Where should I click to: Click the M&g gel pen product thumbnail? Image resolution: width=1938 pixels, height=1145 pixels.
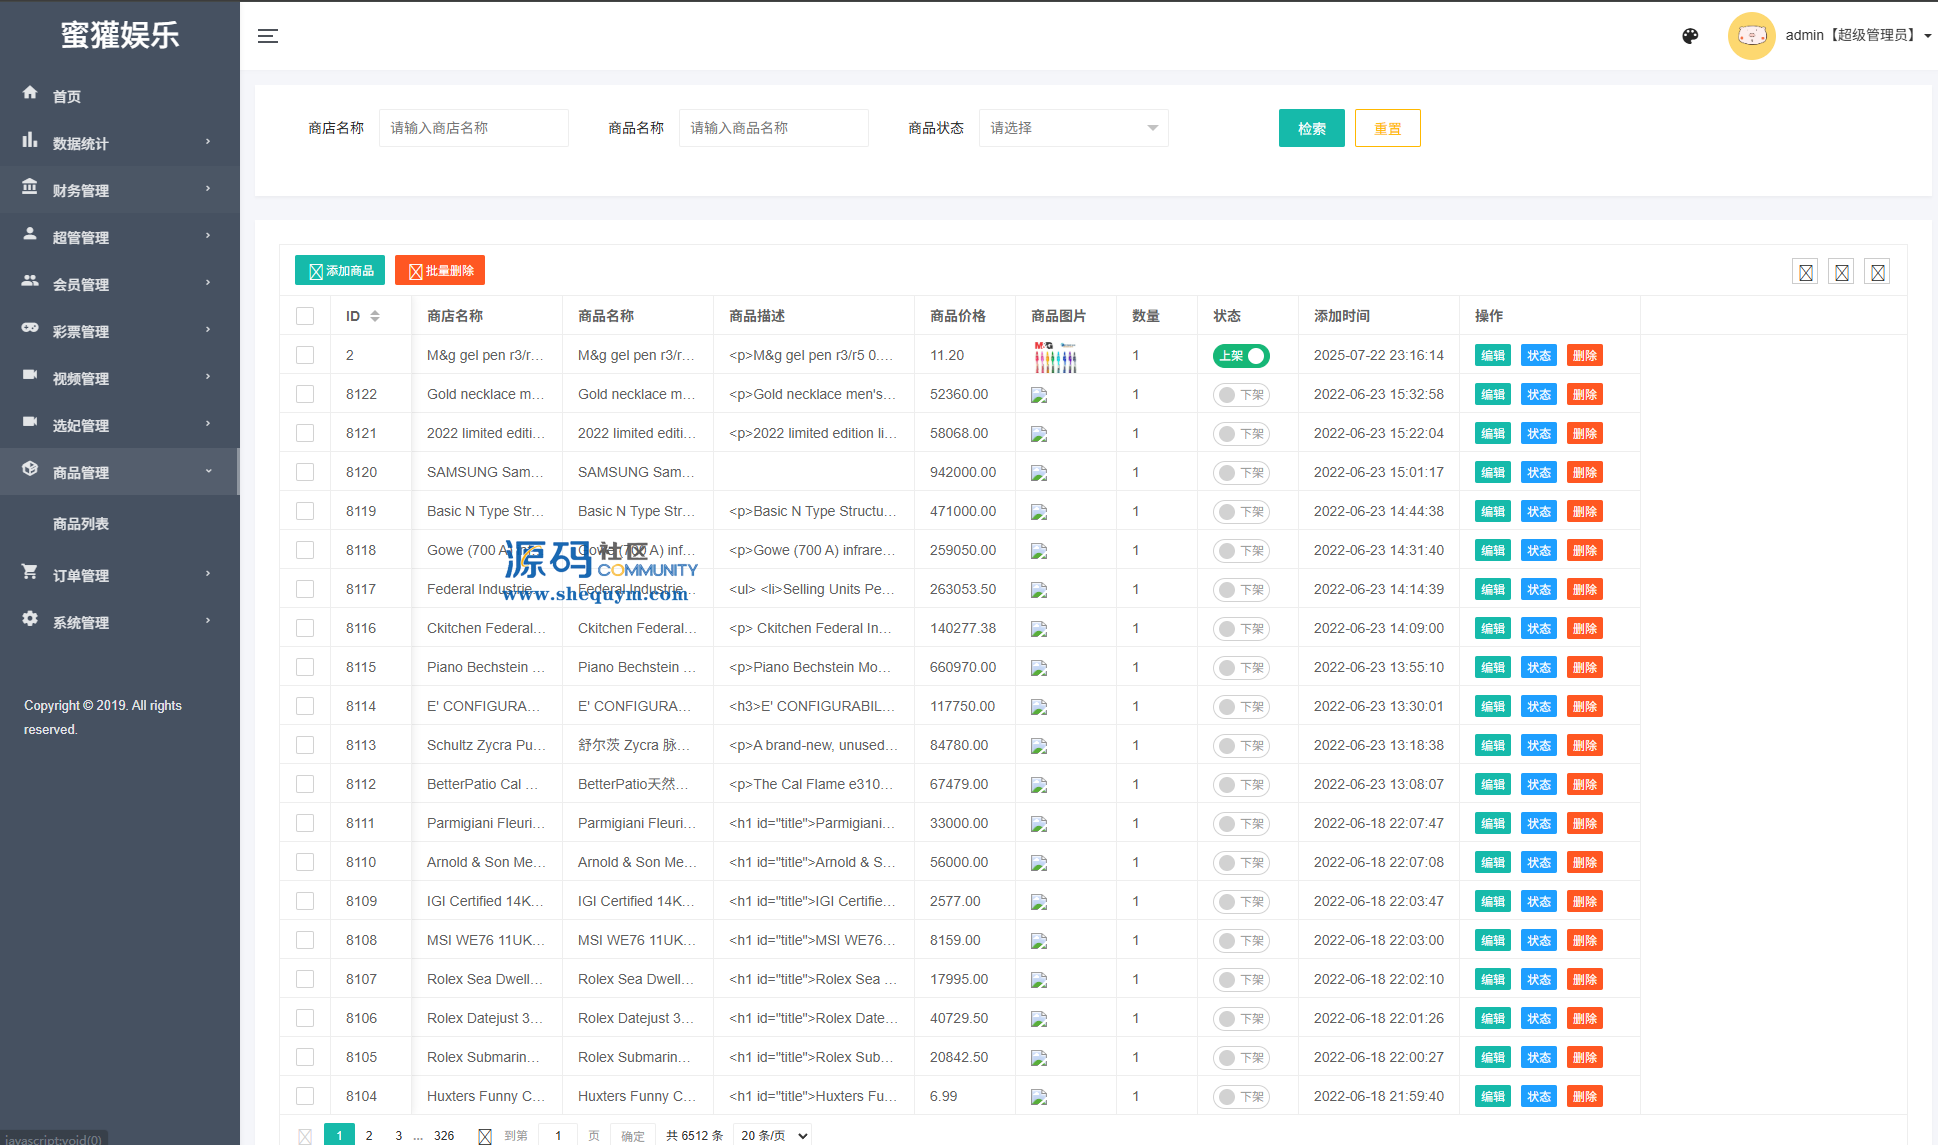1055,356
